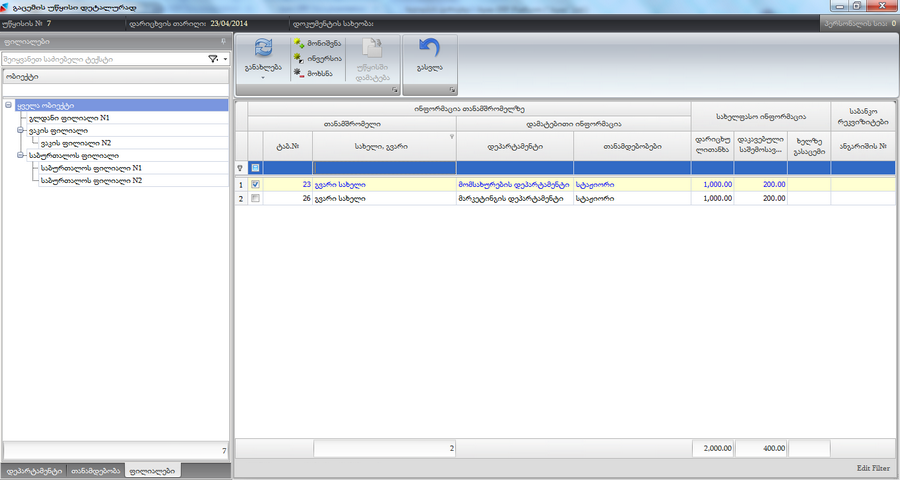Open the dropdown arrow under განახლება
This screenshot has width=900, height=480.
coord(263,77)
